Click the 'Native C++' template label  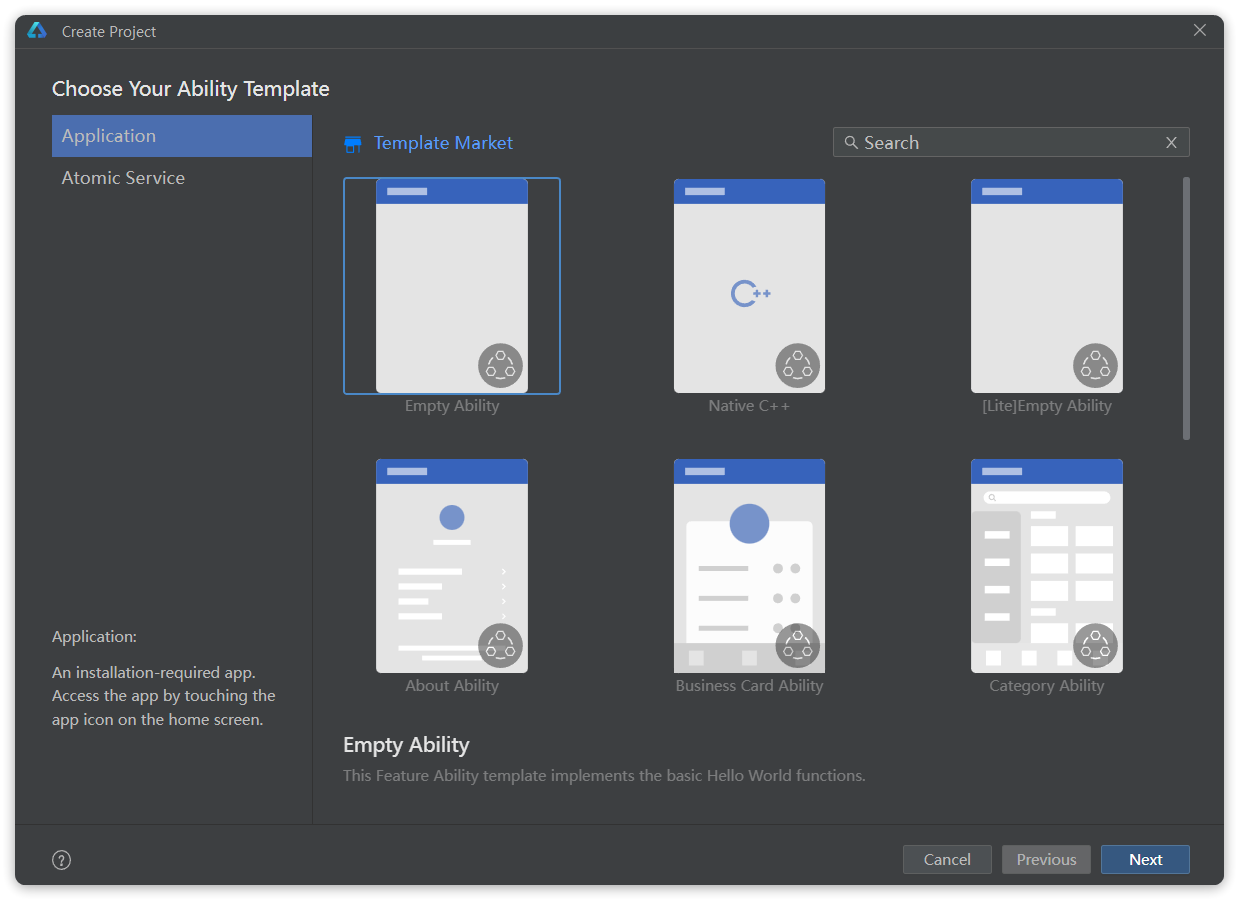pyautogui.click(x=749, y=406)
